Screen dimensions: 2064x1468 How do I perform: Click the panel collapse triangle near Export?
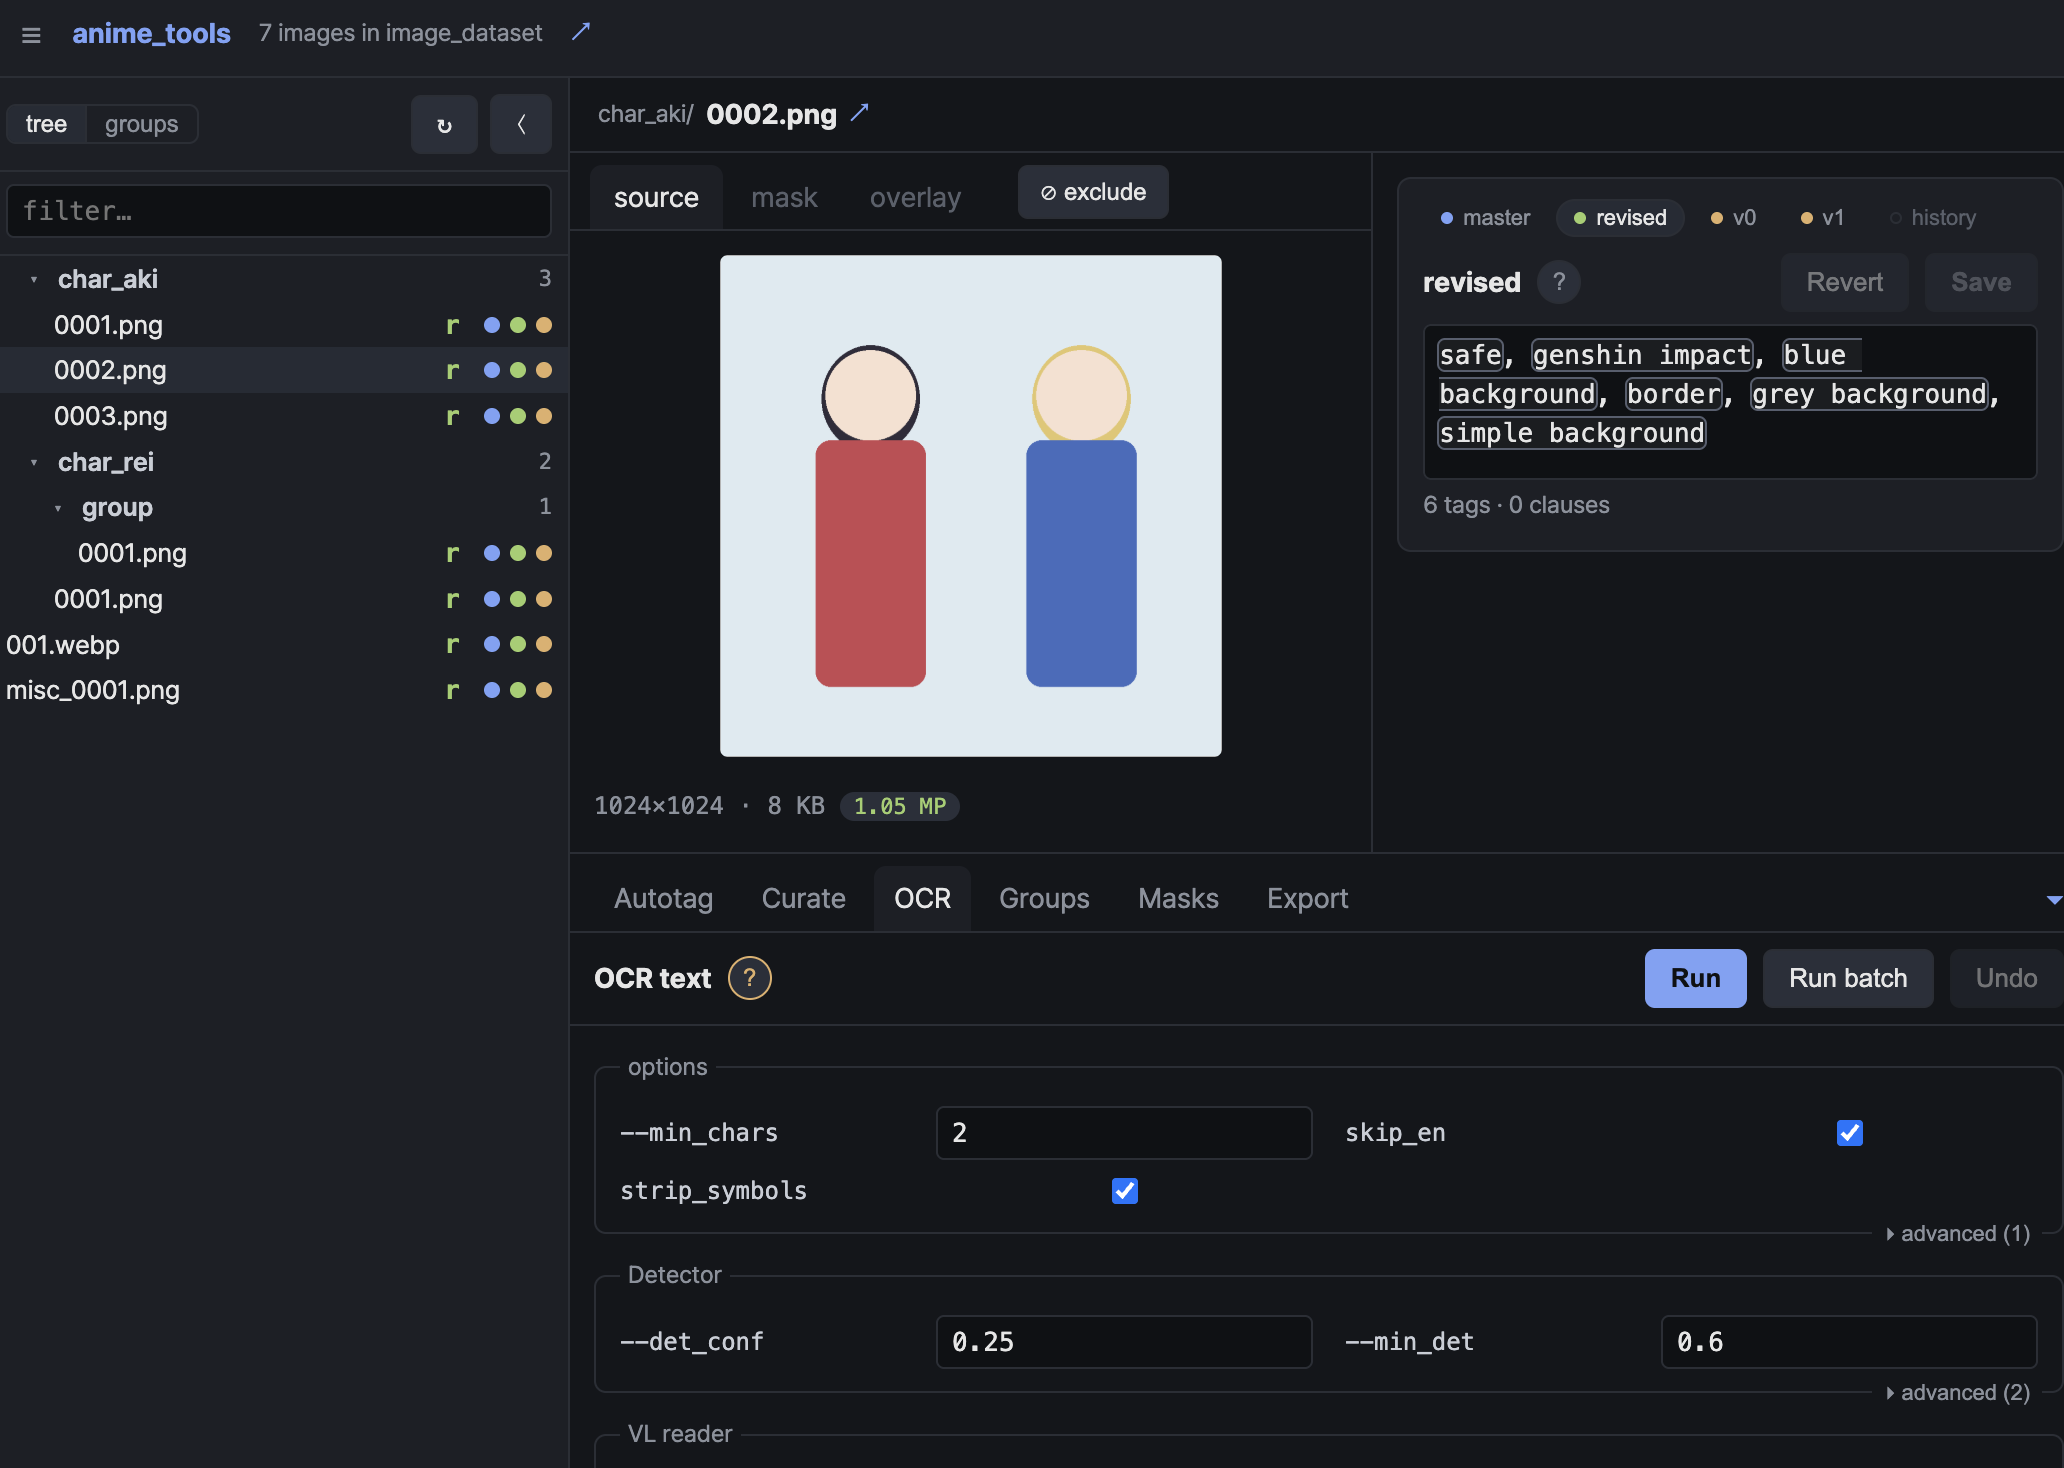[x=2054, y=900]
